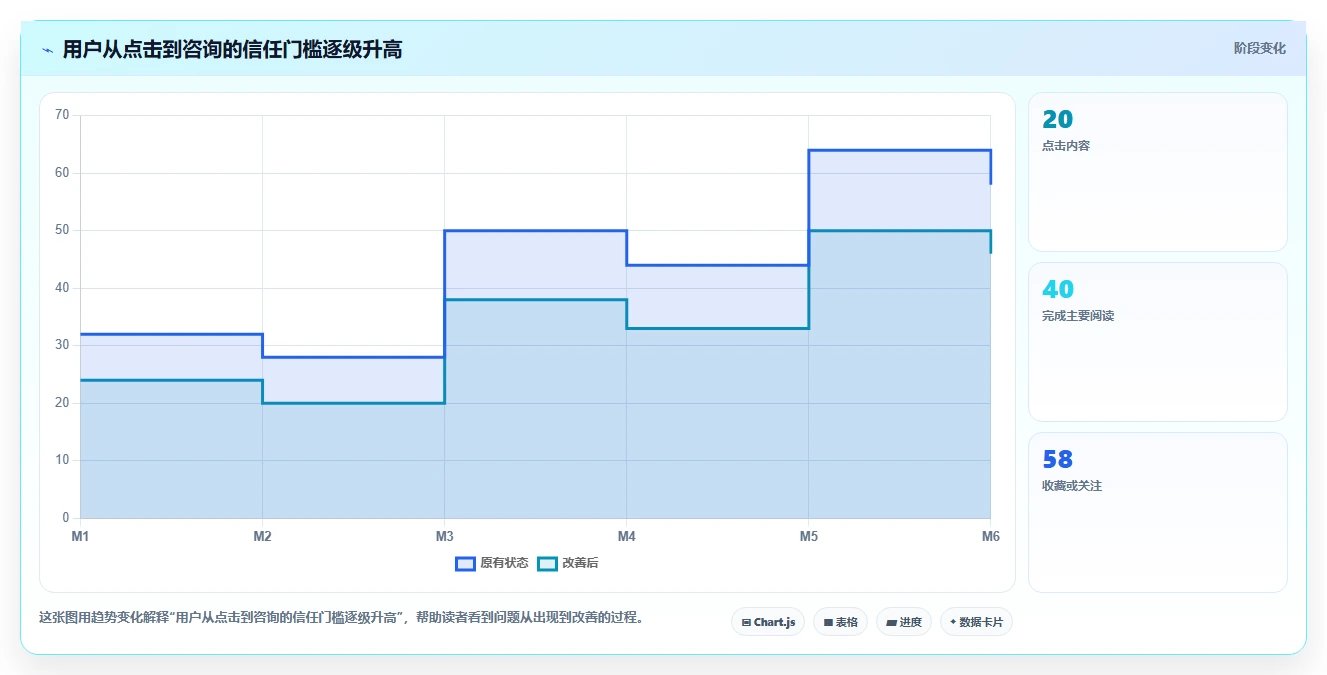1327x675 pixels.
Task: Click the number 58 in the stat card
Action: (1057, 459)
